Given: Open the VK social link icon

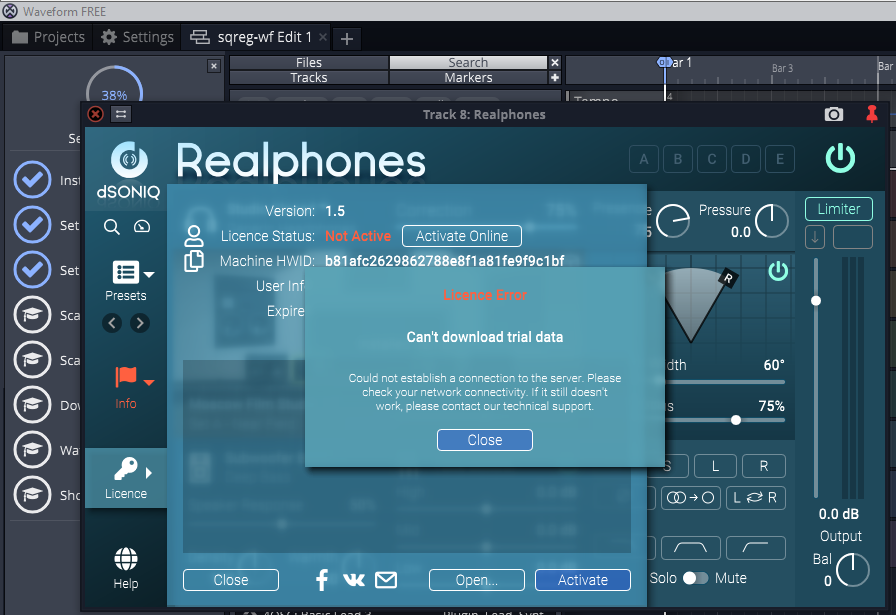Looking at the screenshot, I should (354, 580).
